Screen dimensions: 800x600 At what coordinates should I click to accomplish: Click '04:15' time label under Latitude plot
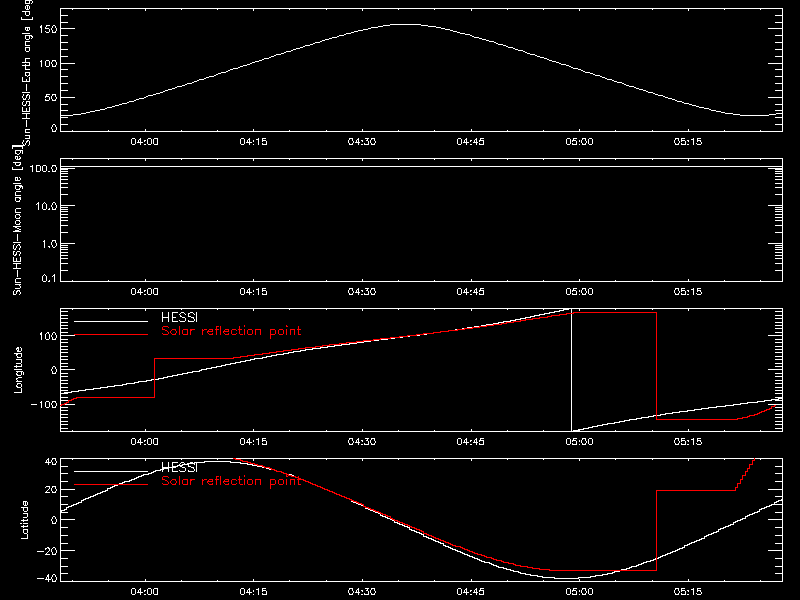[253, 592]
